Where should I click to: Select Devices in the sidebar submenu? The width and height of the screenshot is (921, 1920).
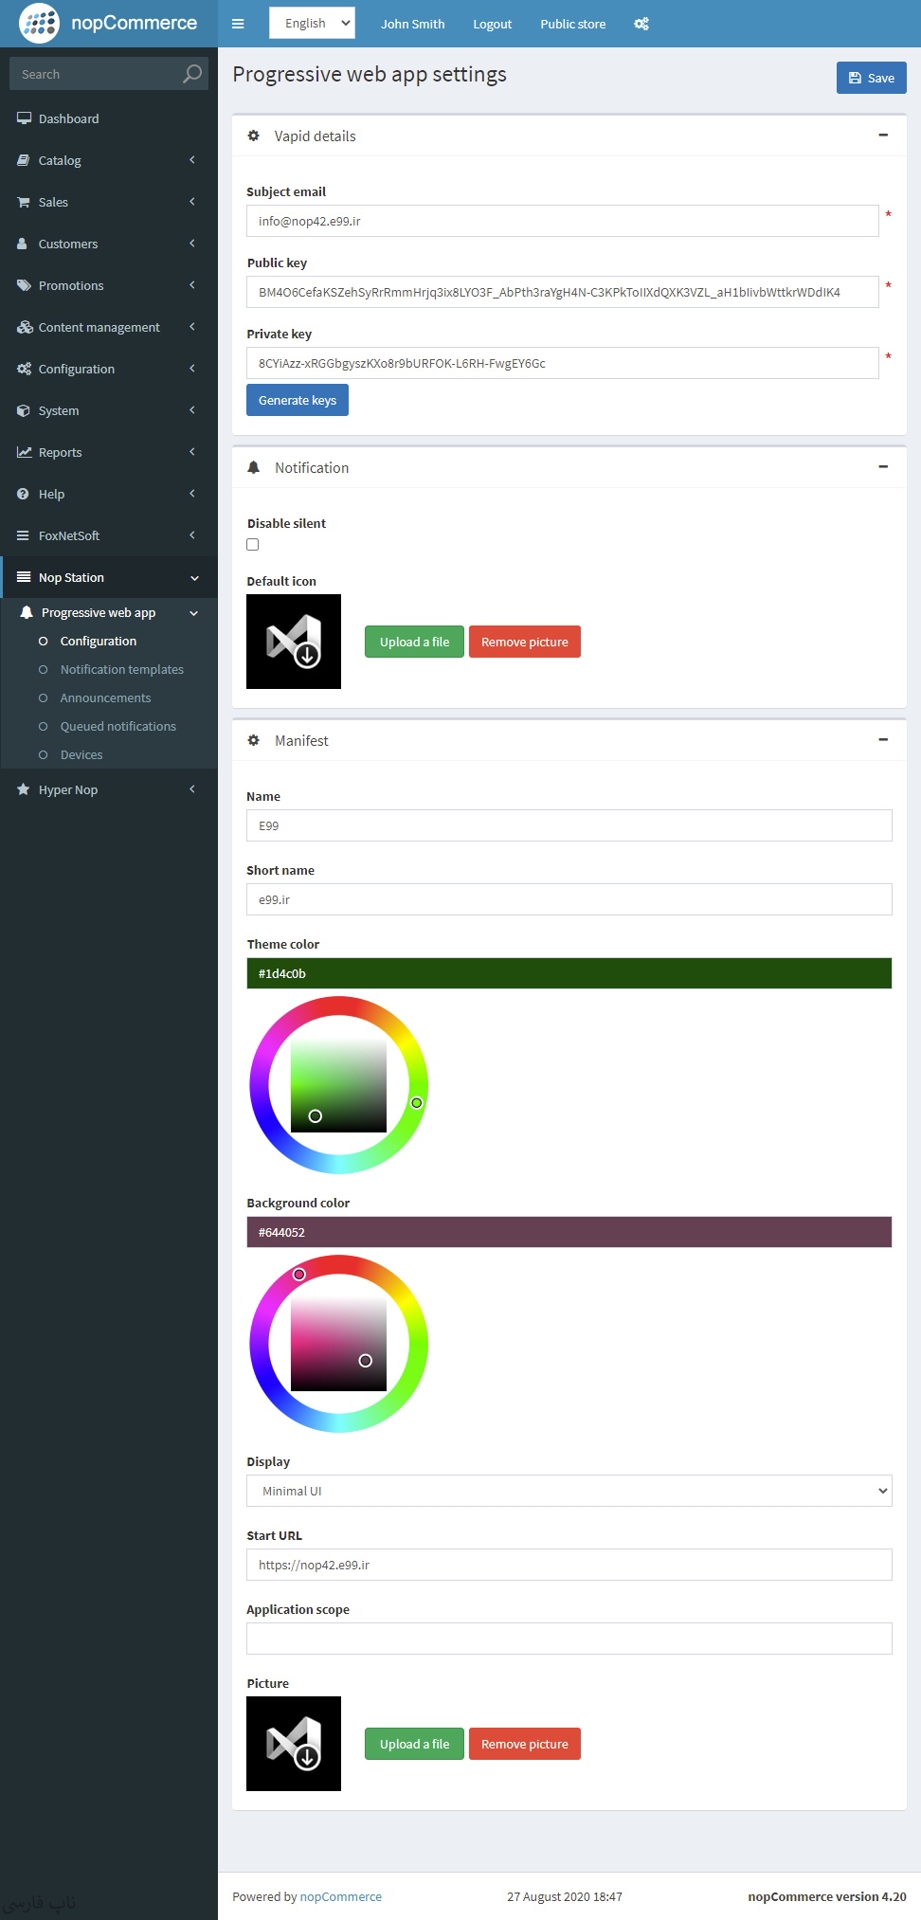click(81, 755)
